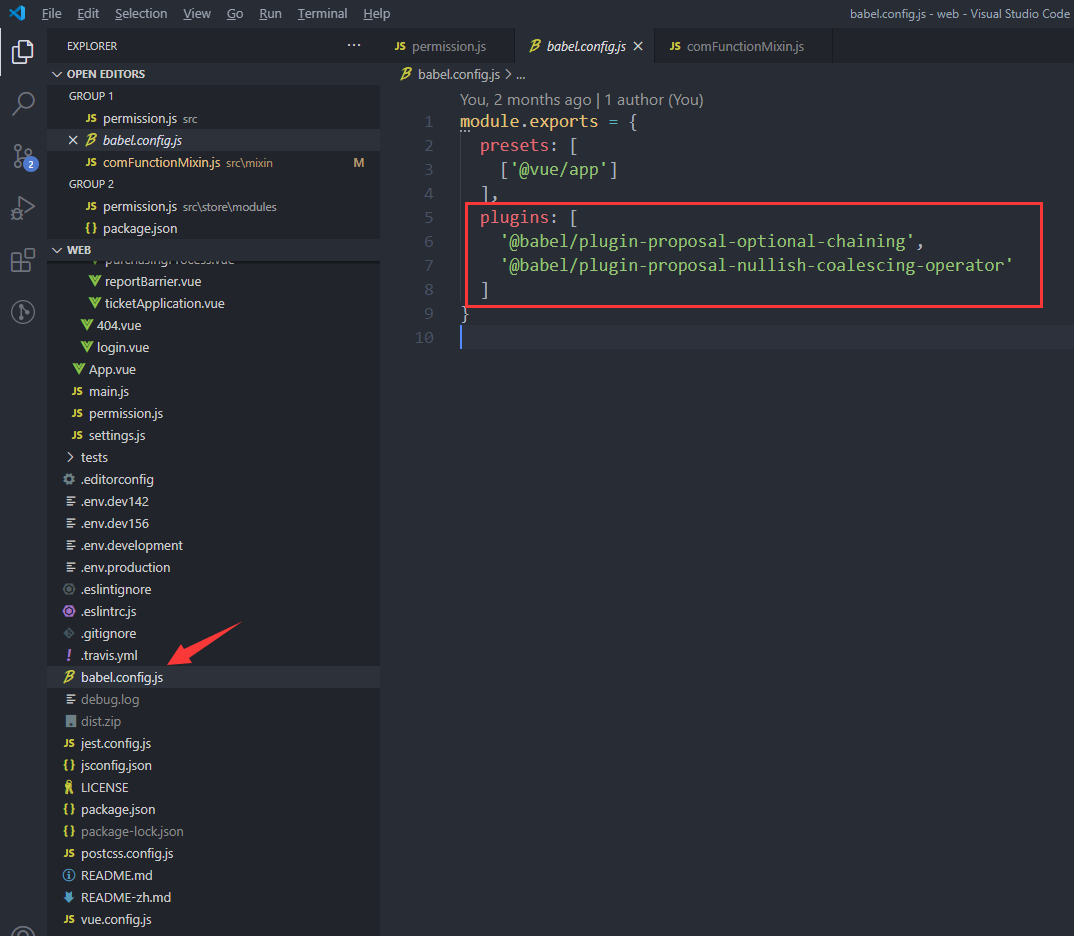Open Source Control view with 2 changes
Viewport: 1074px width, 936px height.
pos(23,156)
